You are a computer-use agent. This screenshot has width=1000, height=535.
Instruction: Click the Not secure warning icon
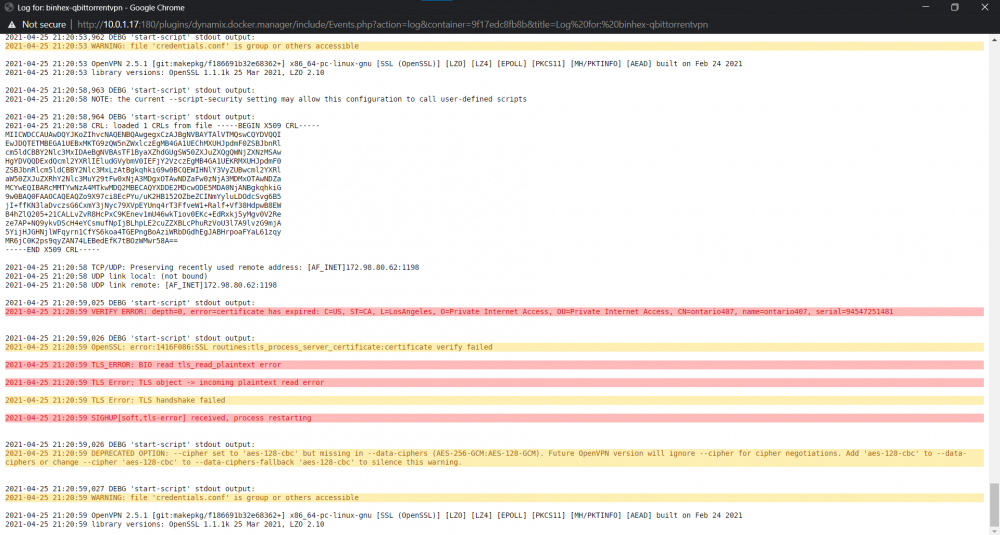pos(12,24)
